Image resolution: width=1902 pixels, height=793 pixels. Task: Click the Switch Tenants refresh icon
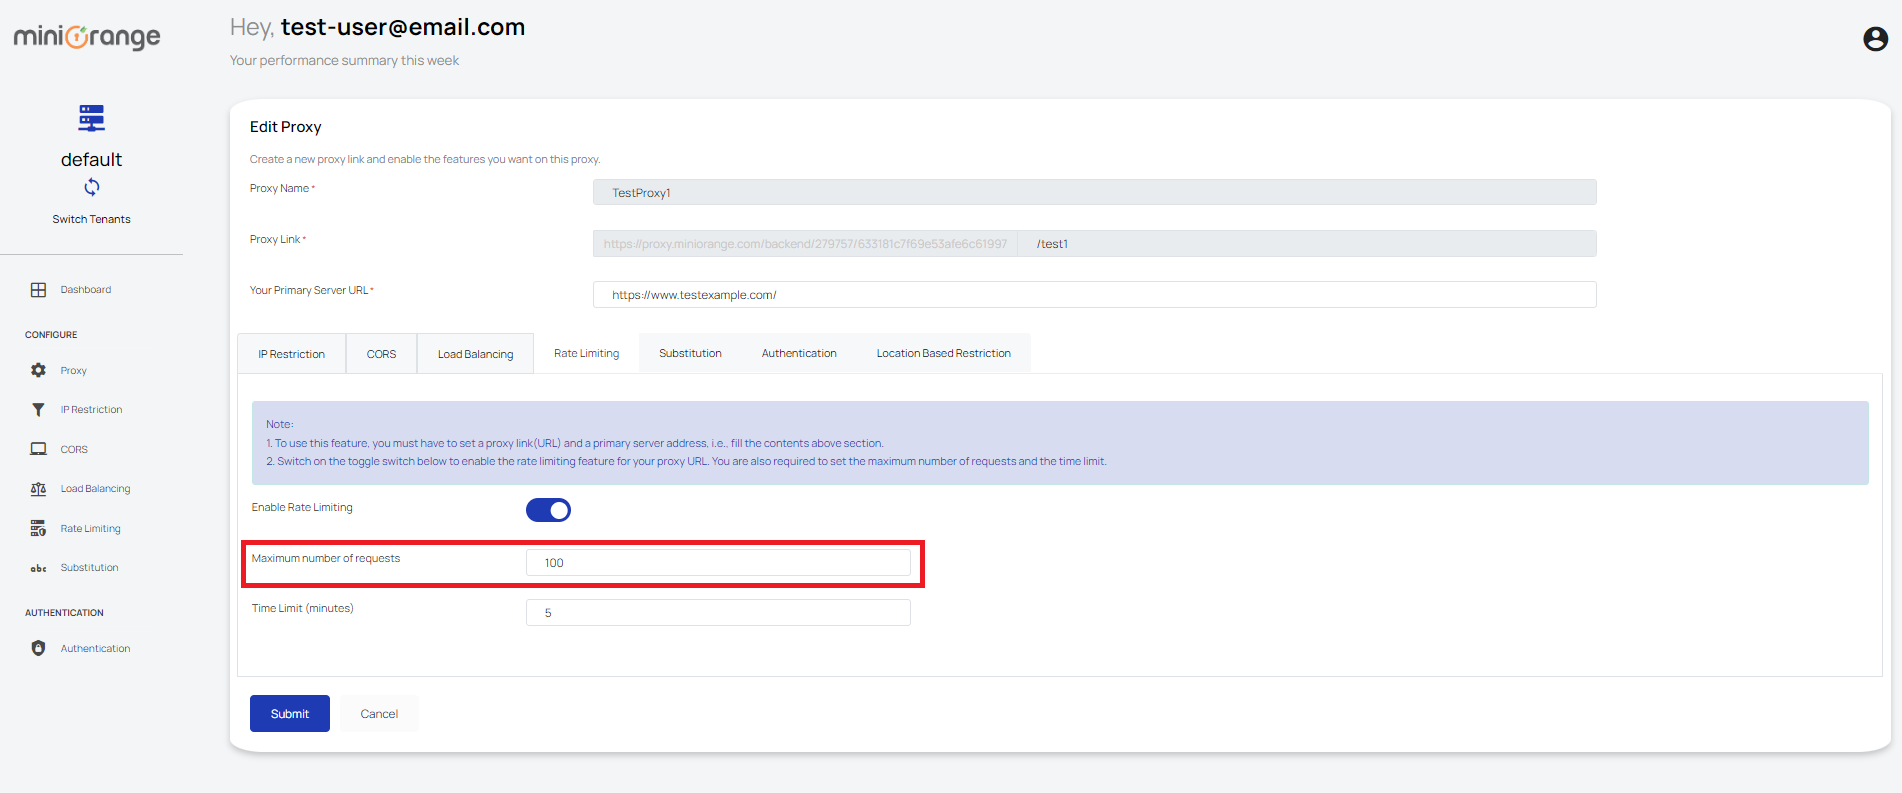[92, 187]
